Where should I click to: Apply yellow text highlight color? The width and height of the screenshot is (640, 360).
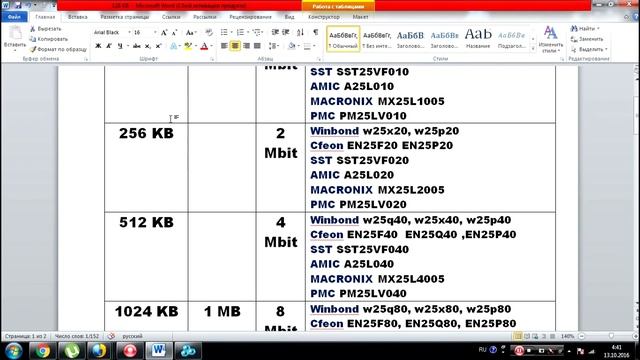(x=187, y=46)
